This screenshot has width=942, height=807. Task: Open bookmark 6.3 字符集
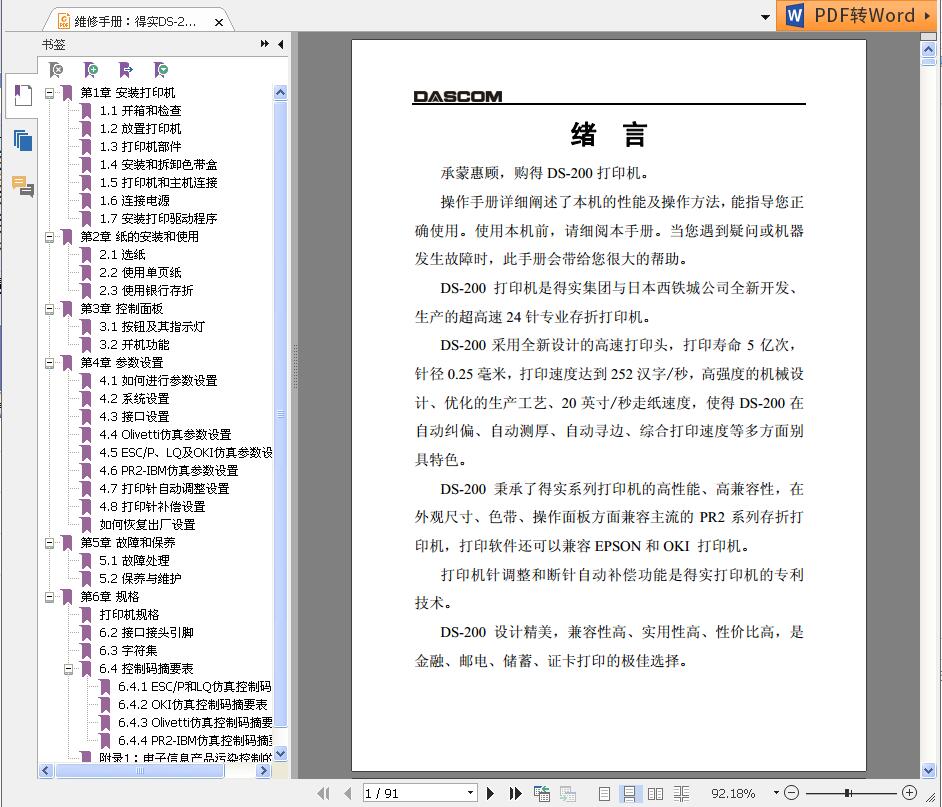pos(128,651)
